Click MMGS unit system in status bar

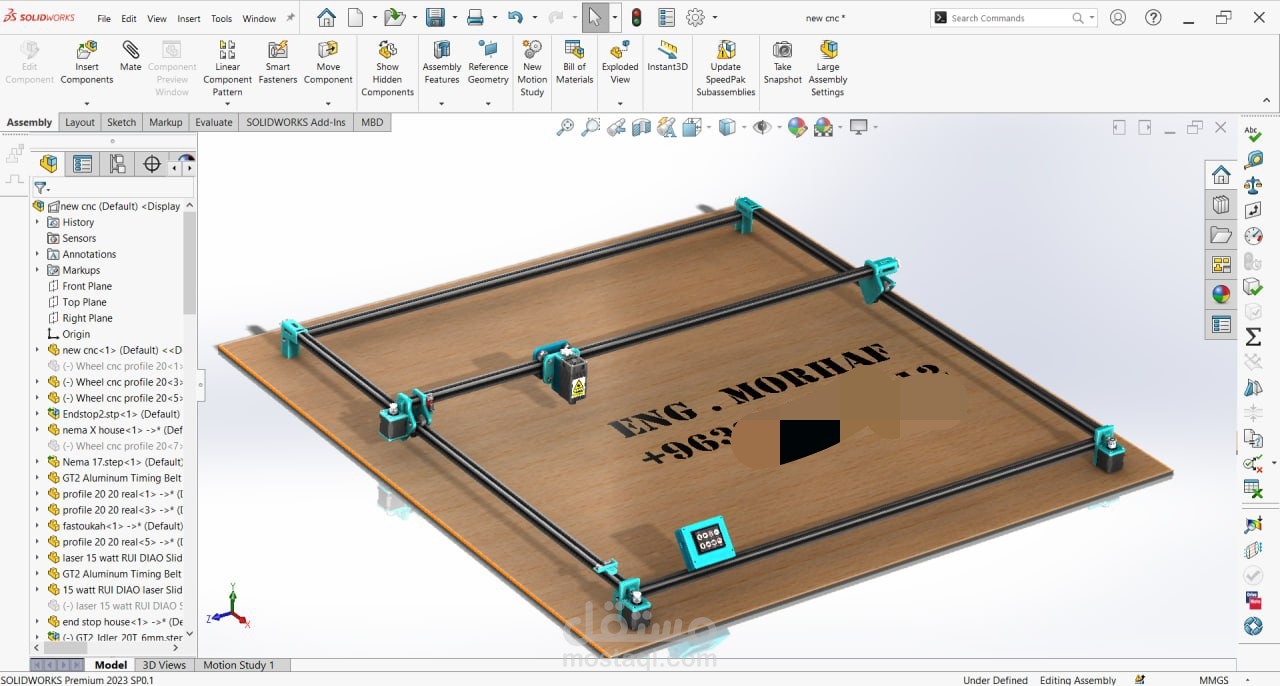click(x=1214, y=680)
